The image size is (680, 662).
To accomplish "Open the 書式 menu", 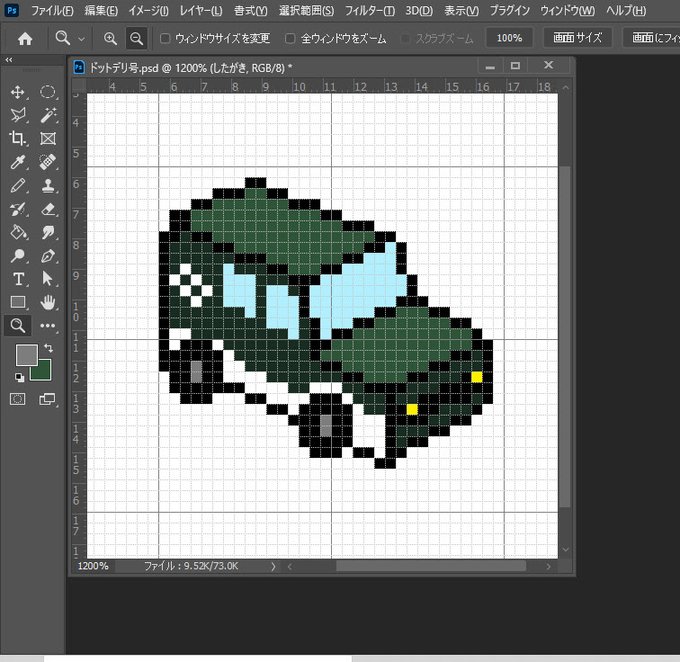I will tap(250, 10).
